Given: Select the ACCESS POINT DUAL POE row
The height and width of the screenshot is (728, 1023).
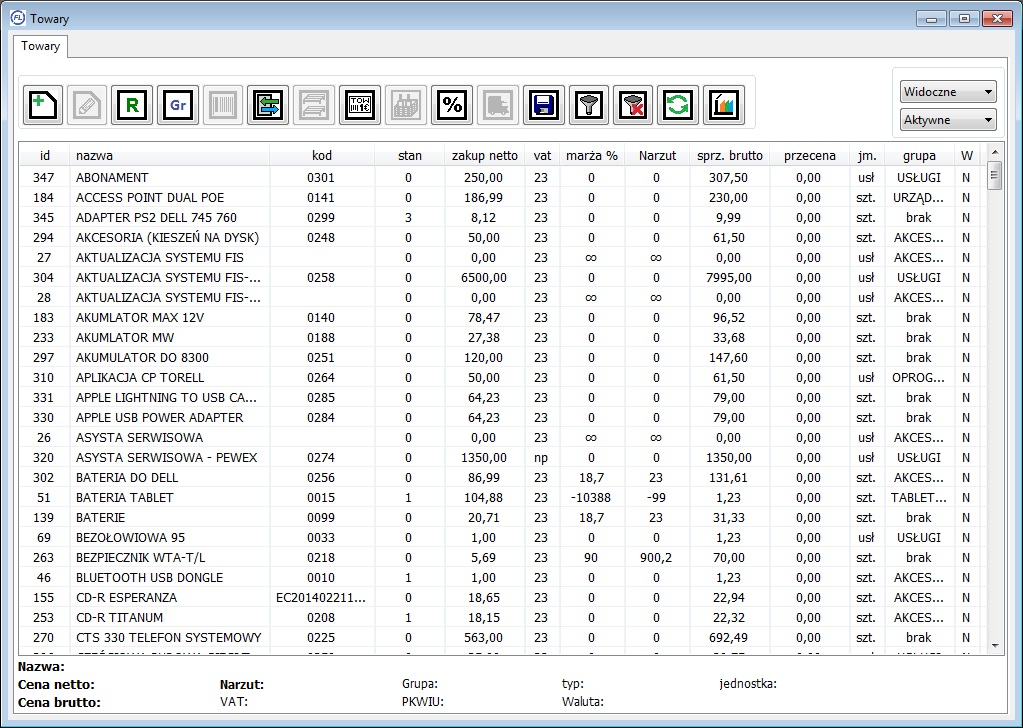Looking at the screenshot, I should [502, 198].
